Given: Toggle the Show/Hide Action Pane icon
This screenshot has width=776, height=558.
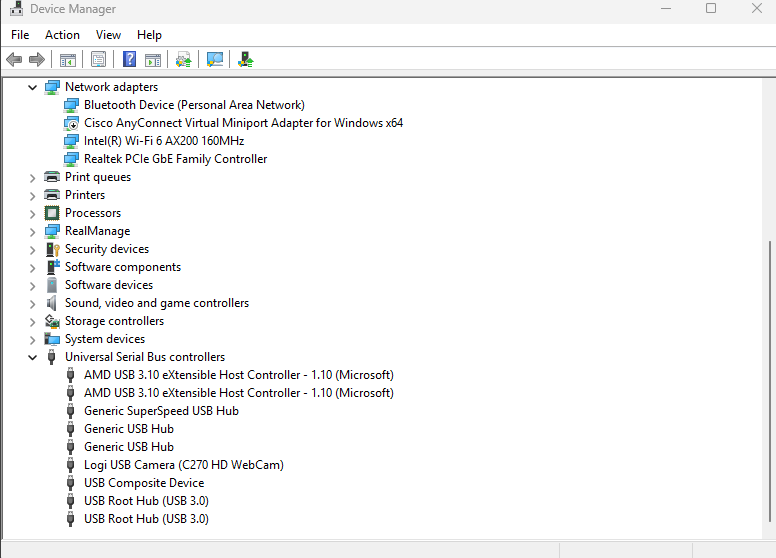Looking at the screenshot, I should pyautogui.click(x=153, y=60).
